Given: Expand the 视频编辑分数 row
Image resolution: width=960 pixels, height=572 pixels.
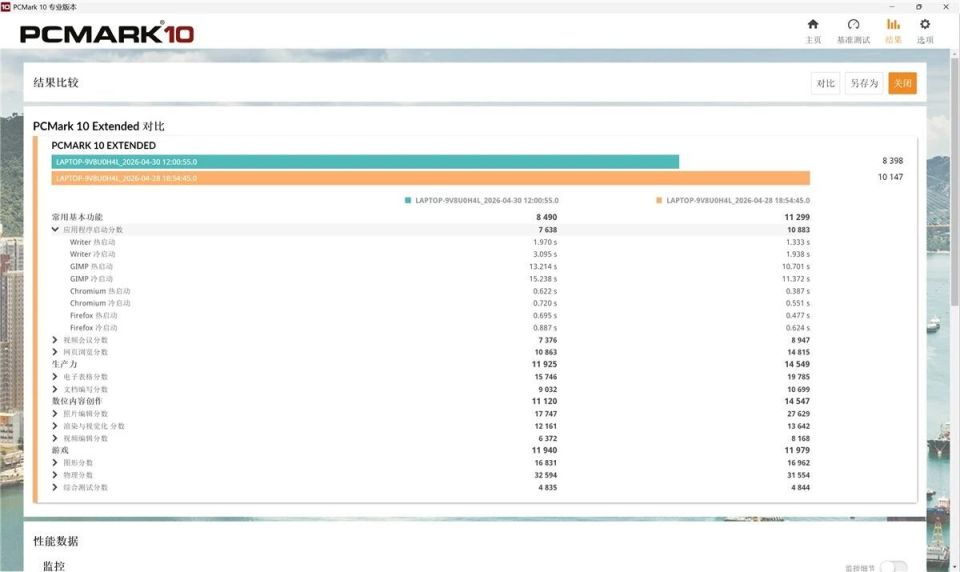Looking at the screenshot, I should [55, 438].
